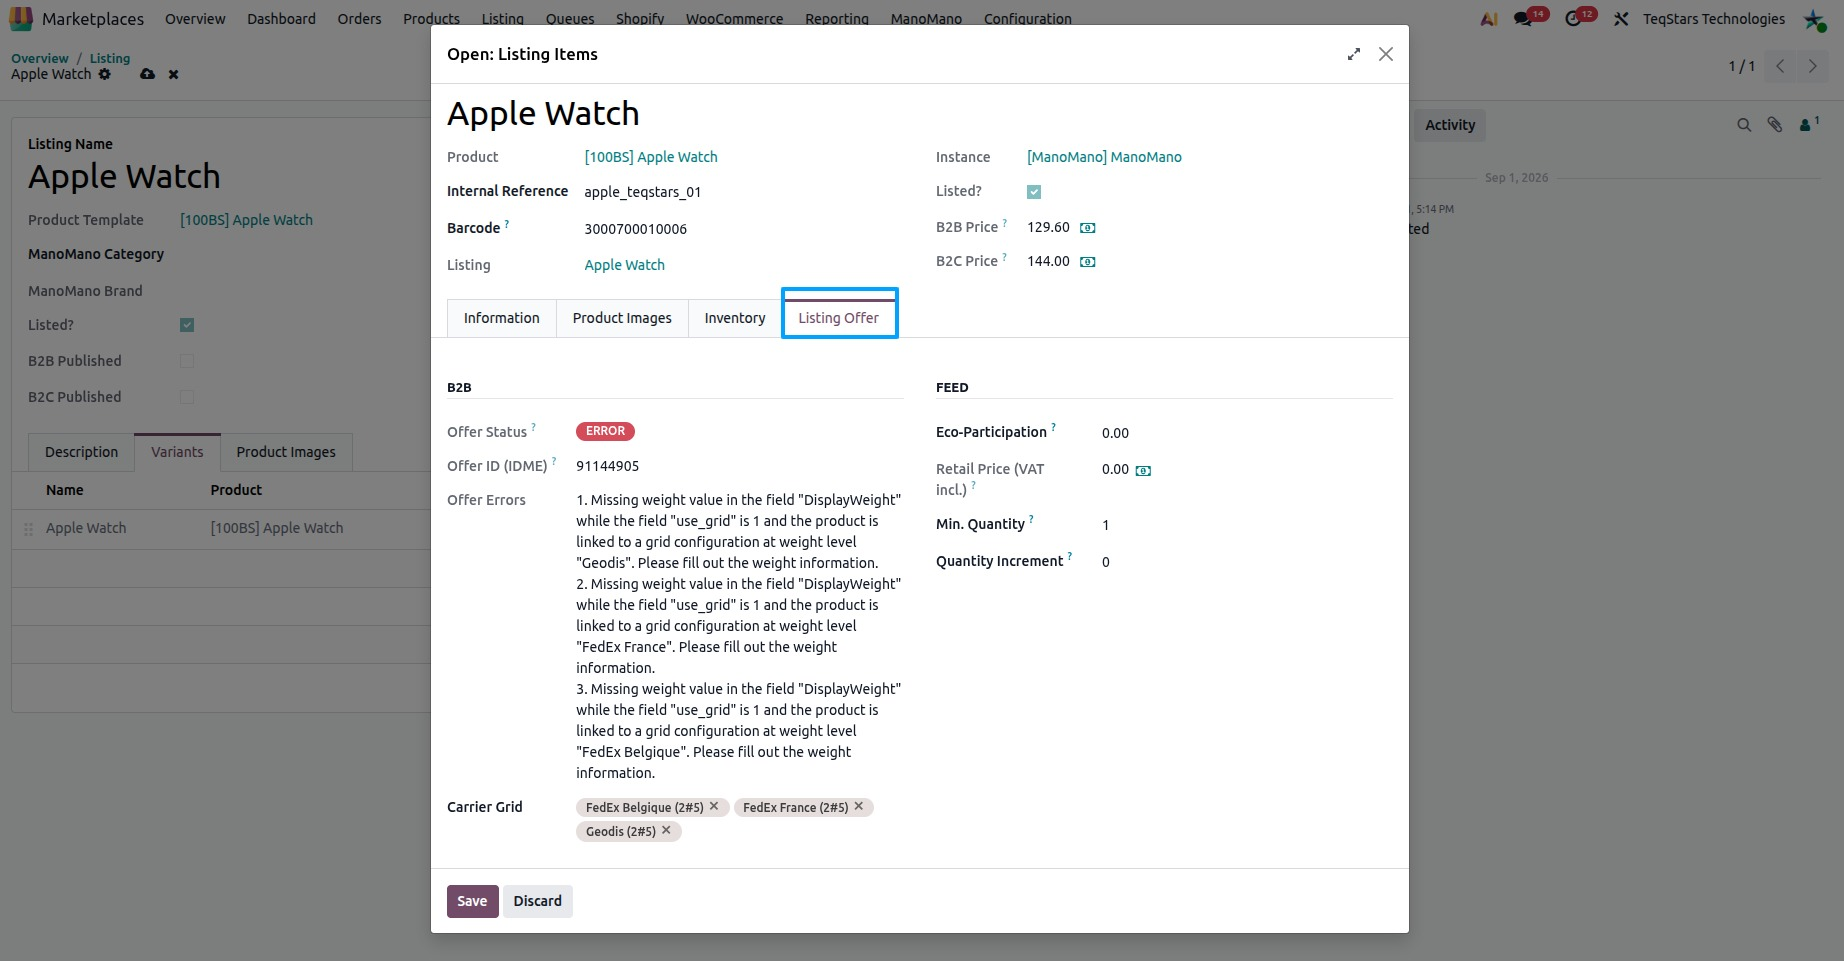This screenshot has width=1844, height=961.
Task: Open the AI assistant icon in top bar
Action: pos(1488,19)
